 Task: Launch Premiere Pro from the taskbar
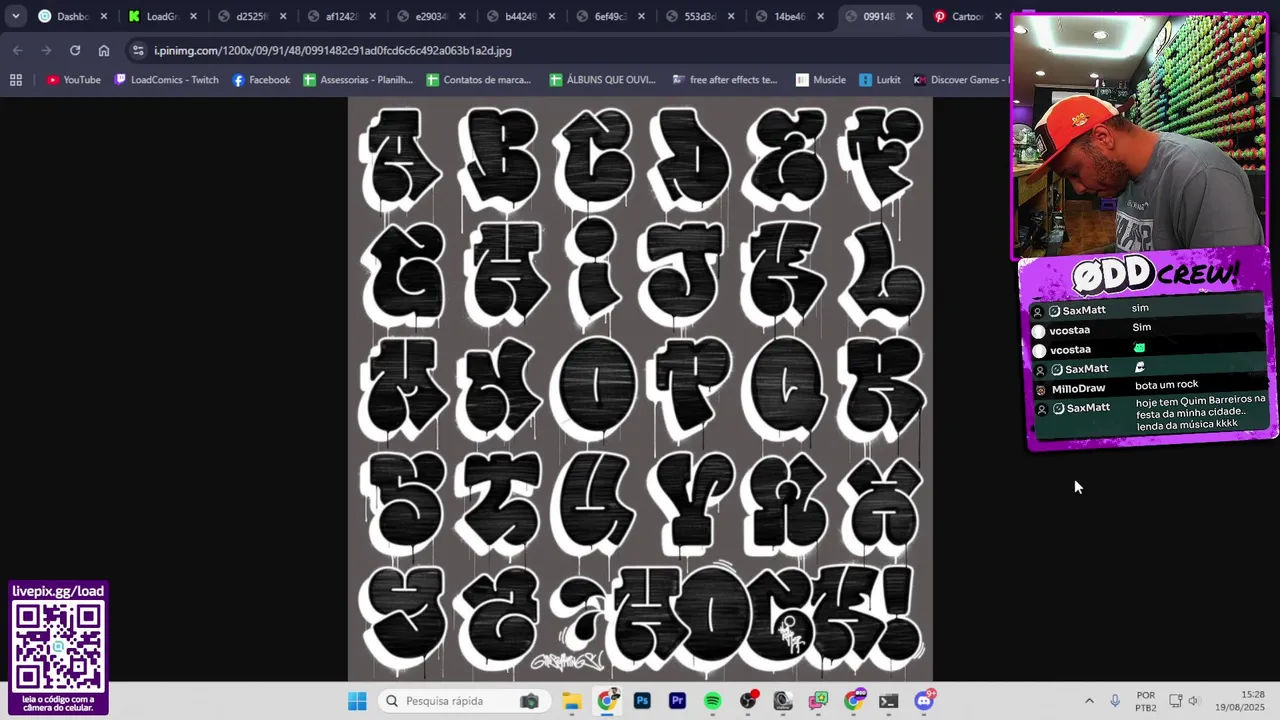677,701
